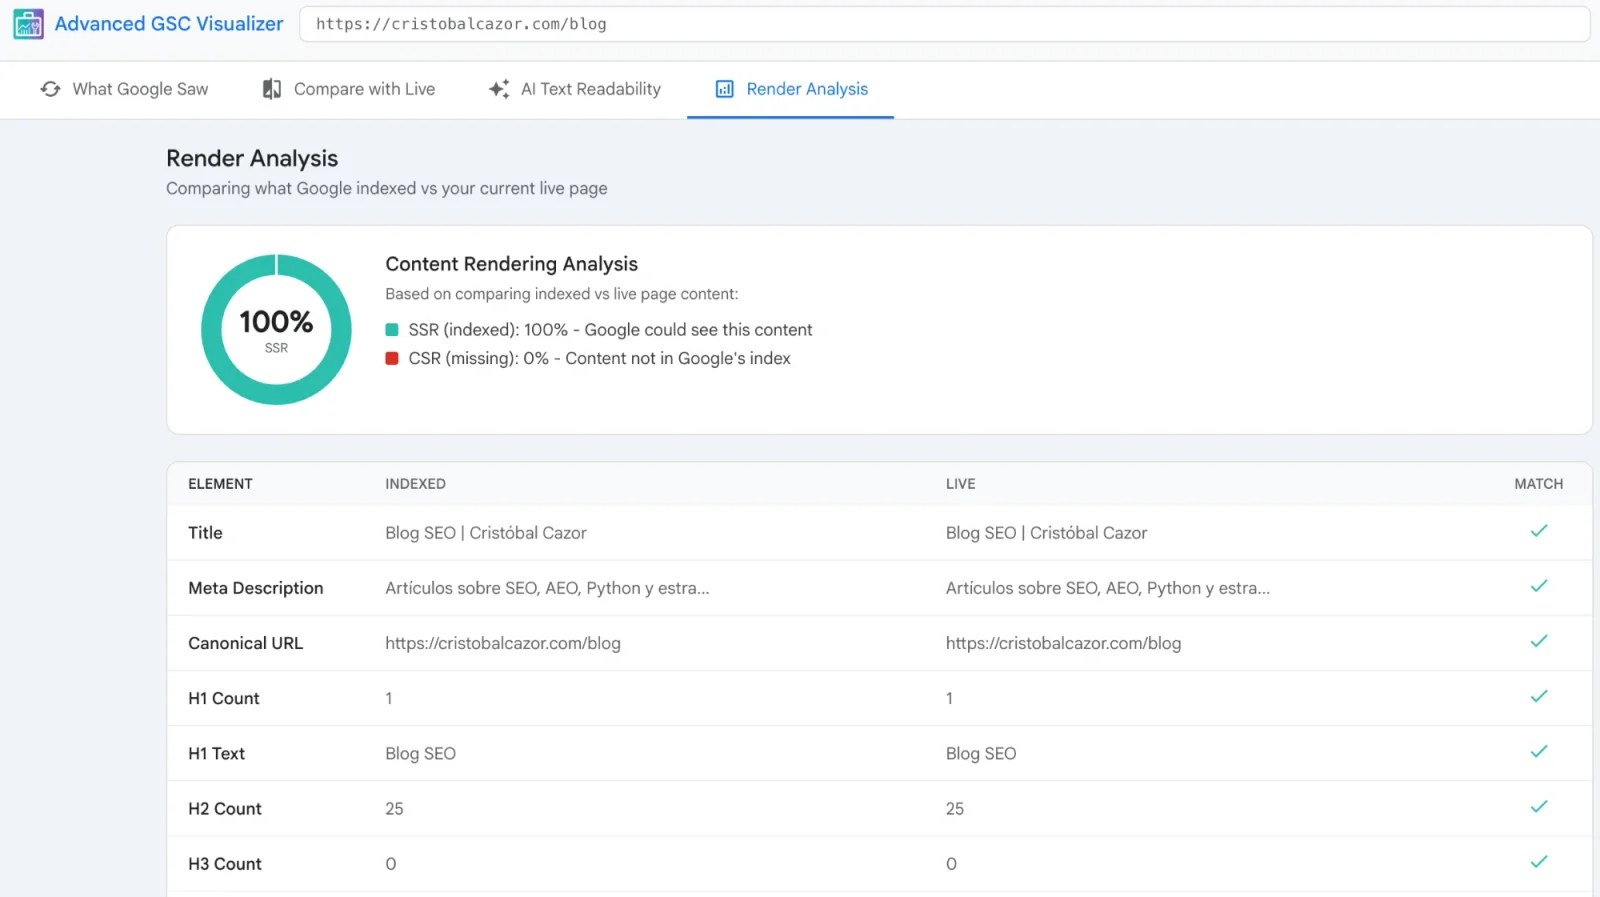Switch to the Compare with Live tab
This screenshot has height=897, width=1600.
click(x=348, y=89)
